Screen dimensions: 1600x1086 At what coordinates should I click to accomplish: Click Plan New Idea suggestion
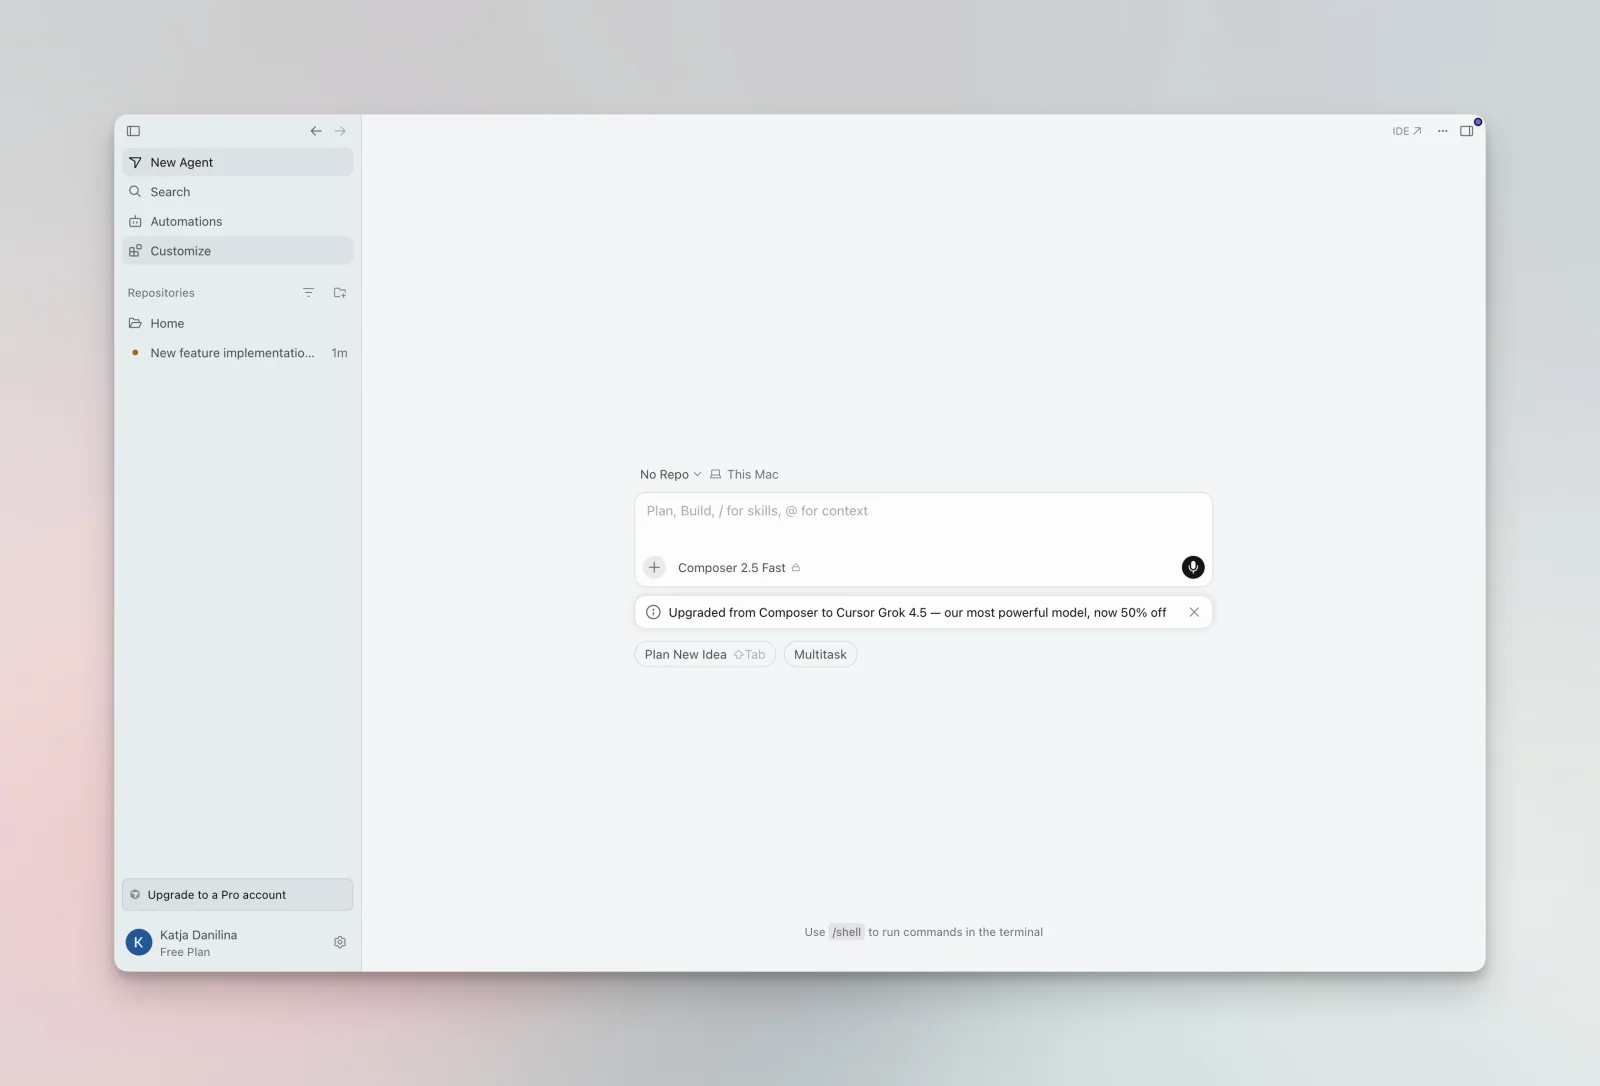[705, 655]
